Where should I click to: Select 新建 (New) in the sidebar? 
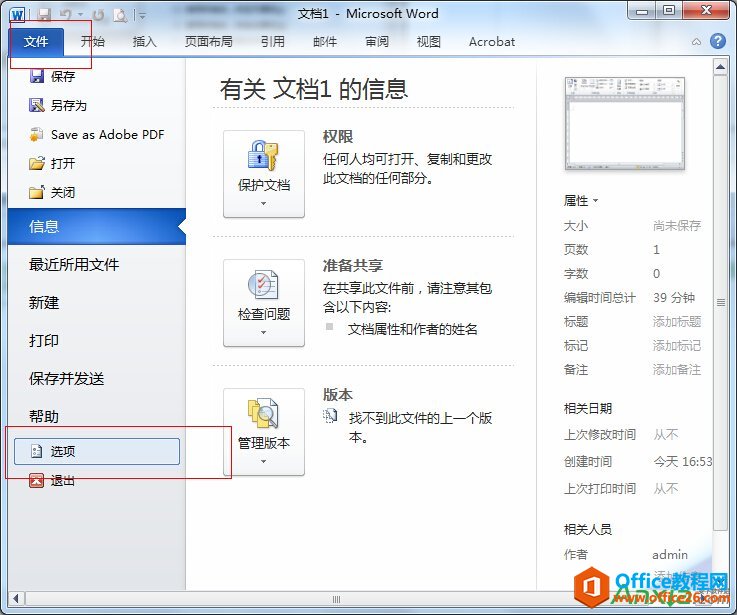[x=44, y=302]
